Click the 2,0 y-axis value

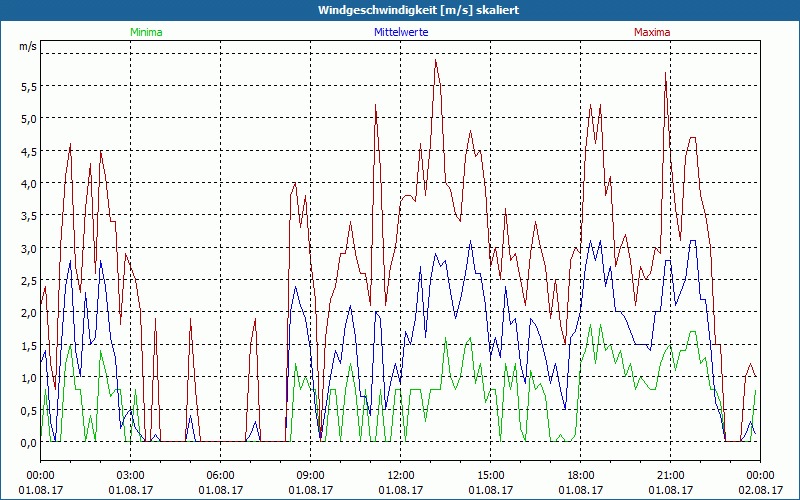coord(29,314)
